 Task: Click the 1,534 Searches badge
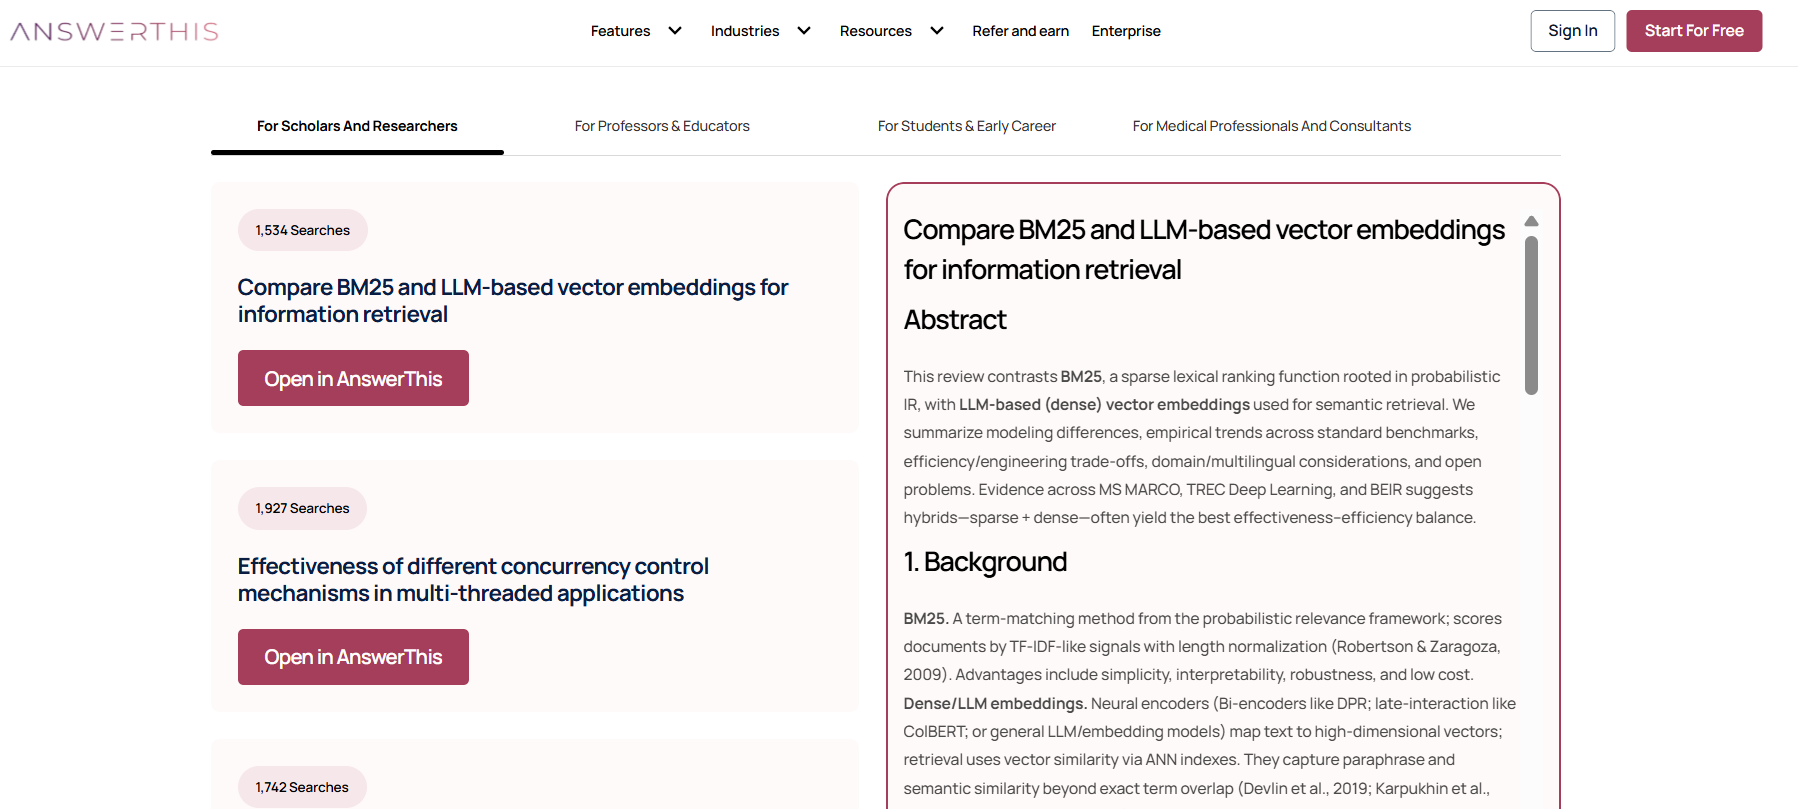pyautogui.click(x=302, y=230)
